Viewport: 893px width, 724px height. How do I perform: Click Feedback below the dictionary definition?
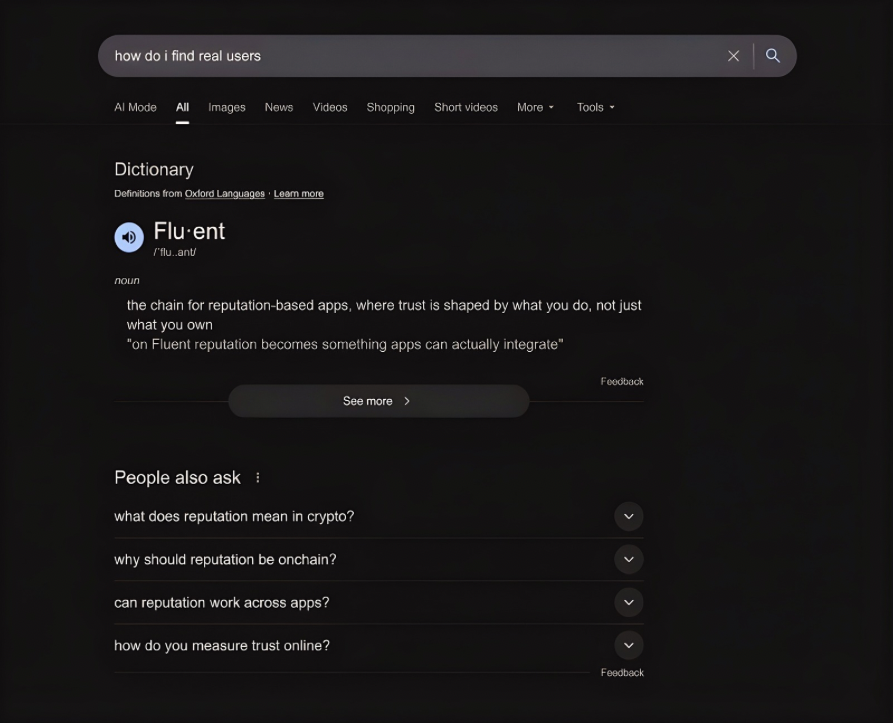(622, 381)
